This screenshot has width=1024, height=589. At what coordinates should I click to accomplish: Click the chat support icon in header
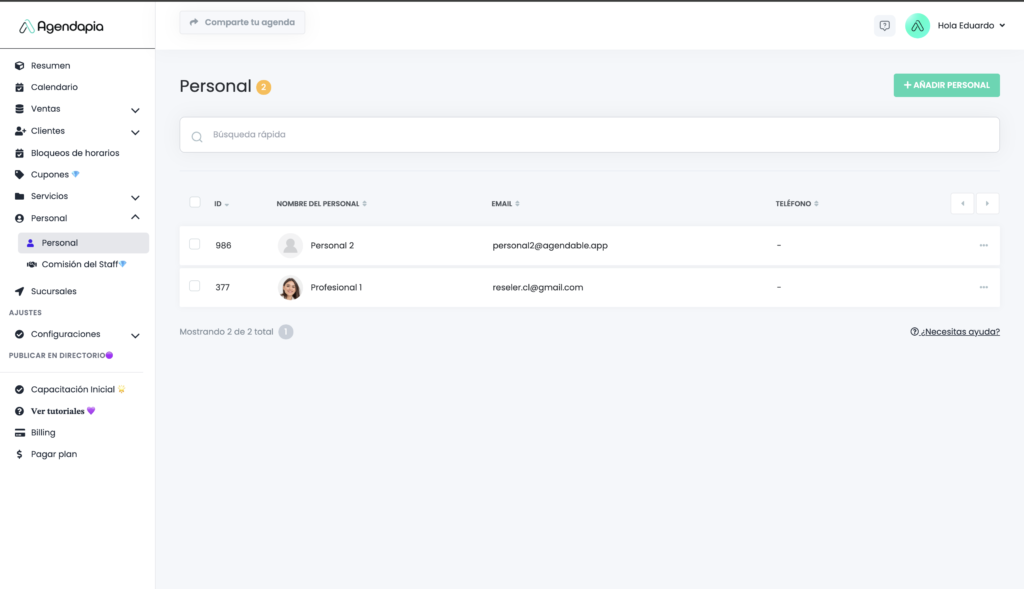pyautogui.click(x=884, y=26)
